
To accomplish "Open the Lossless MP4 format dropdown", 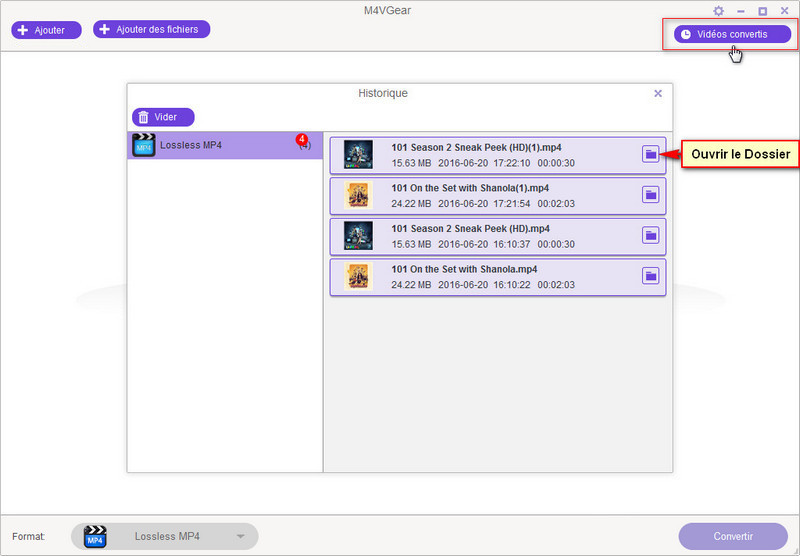I will [165, 536].
